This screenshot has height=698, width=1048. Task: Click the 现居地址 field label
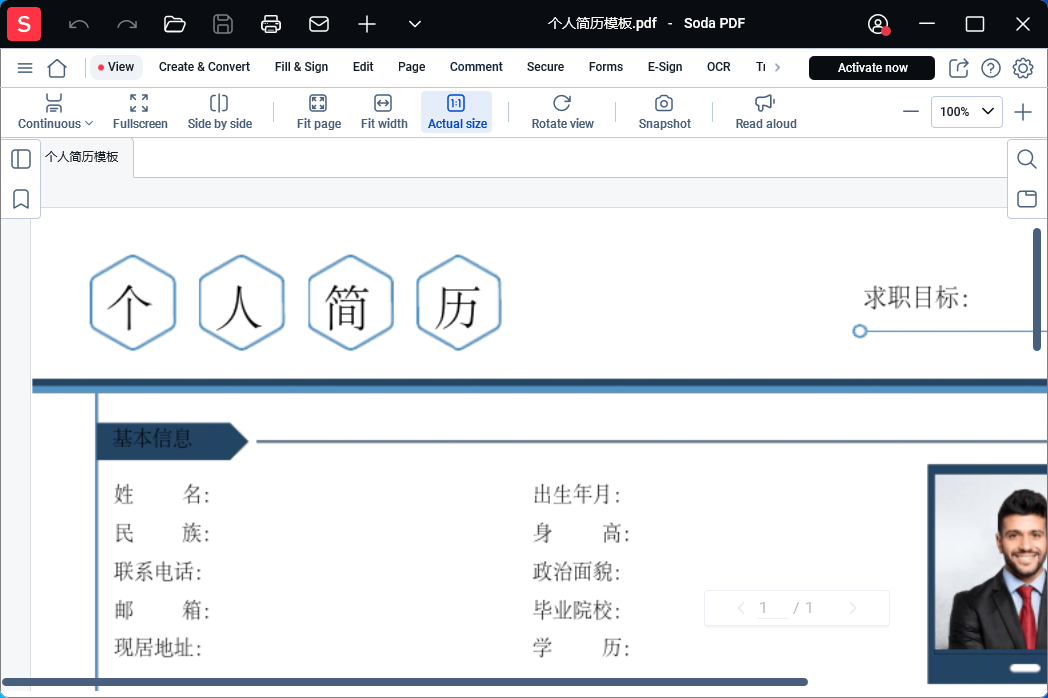click(x=158, y=647)
